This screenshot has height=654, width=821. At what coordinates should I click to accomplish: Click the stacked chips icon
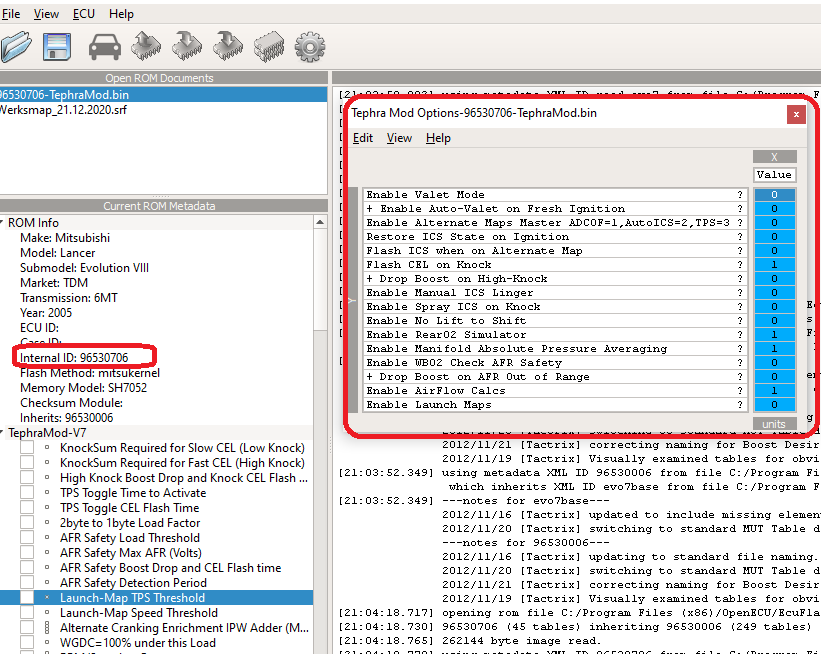coord(269,47)
